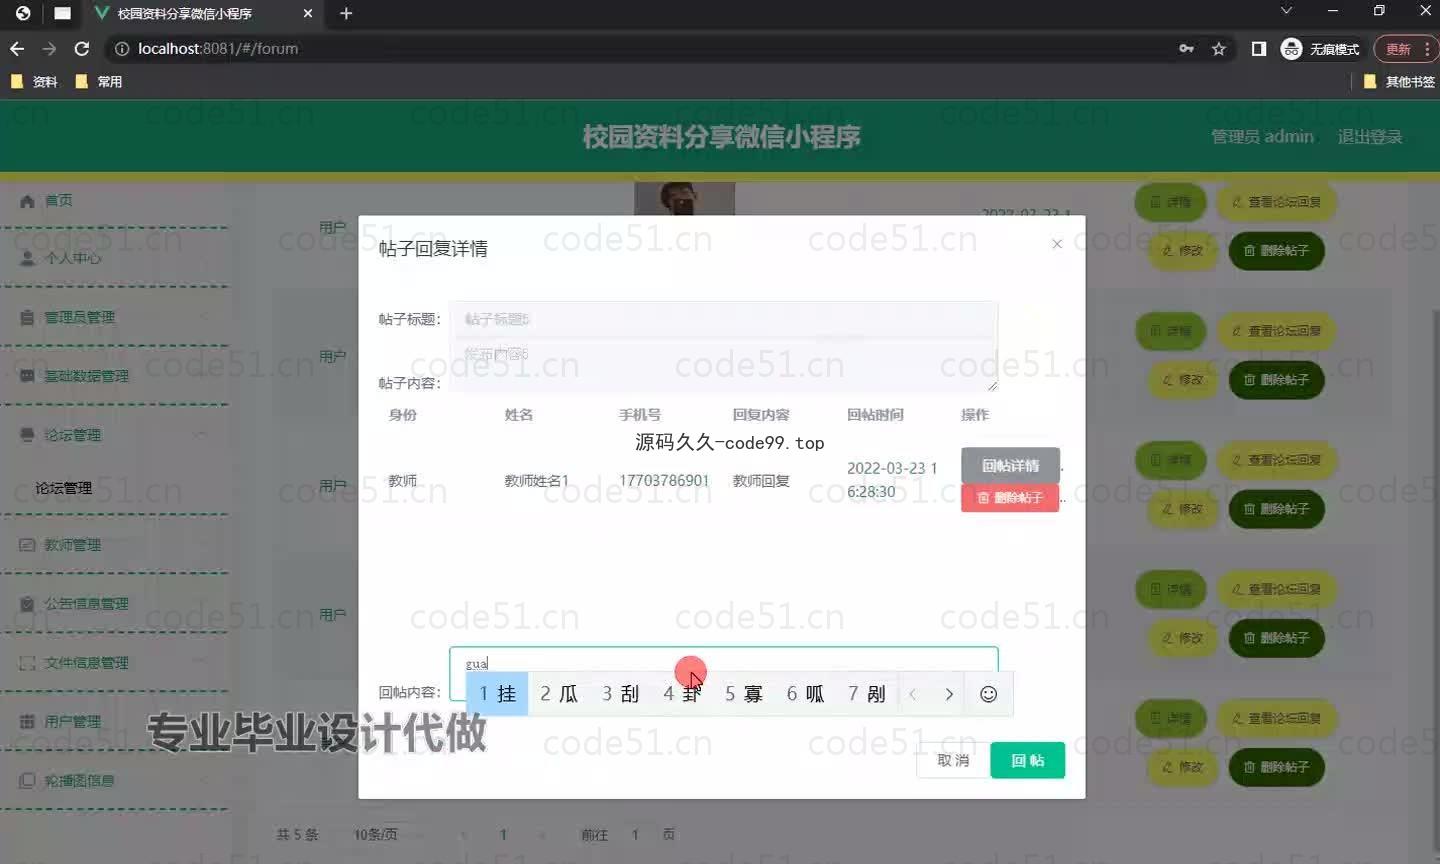Show next IME candidates page arrow

click(949, 694)
